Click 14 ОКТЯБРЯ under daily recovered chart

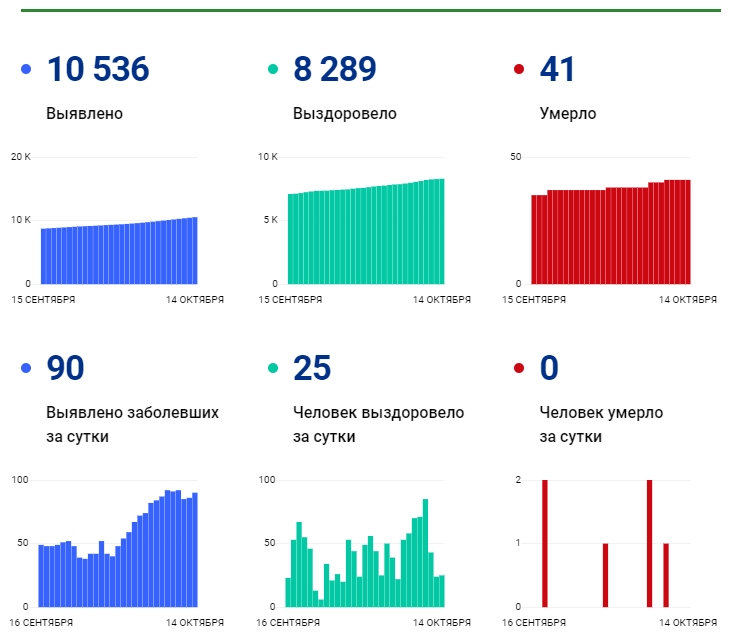click(442, 623)
